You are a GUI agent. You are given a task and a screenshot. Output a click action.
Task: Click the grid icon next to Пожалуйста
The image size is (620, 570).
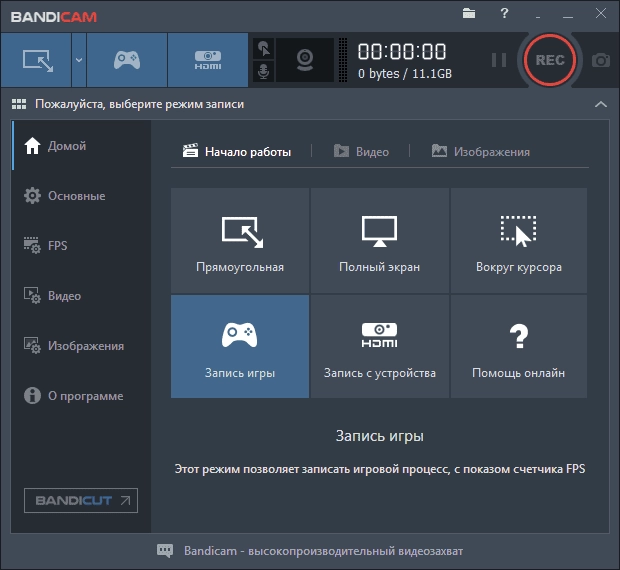[19, 104]
